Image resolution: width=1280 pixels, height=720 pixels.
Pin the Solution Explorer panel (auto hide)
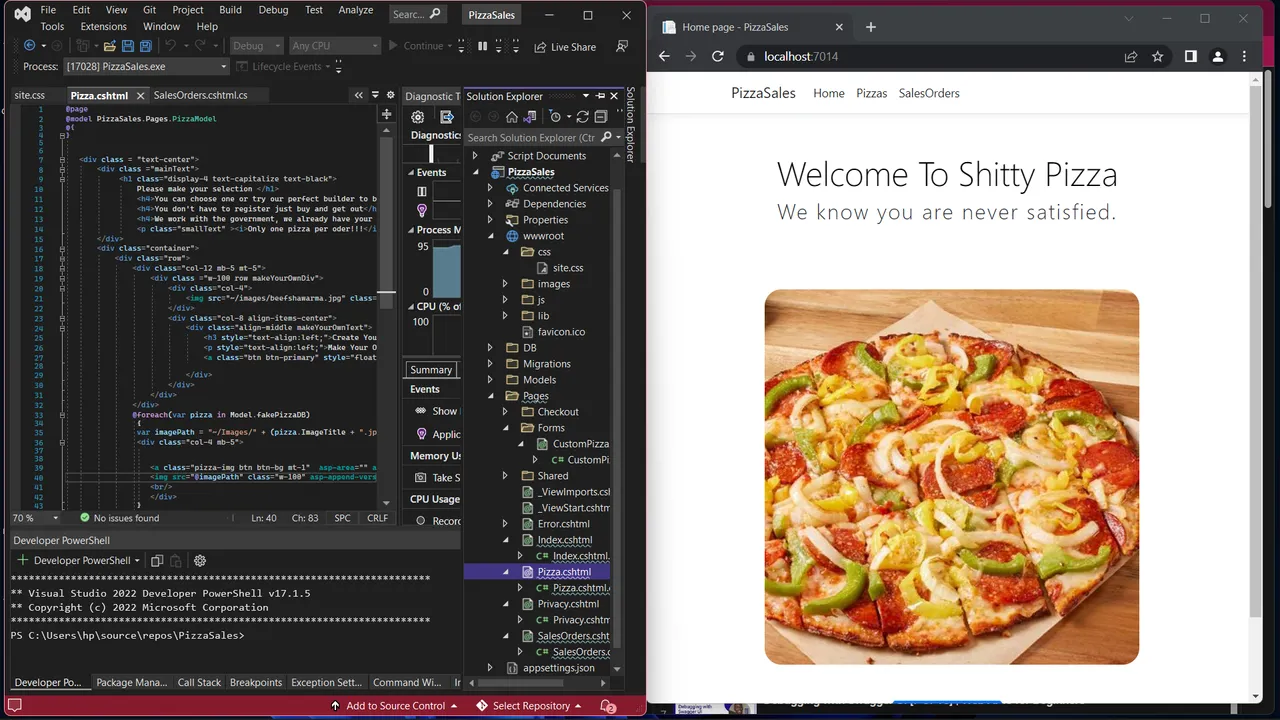pyautogui.click(x=601, y=96)
